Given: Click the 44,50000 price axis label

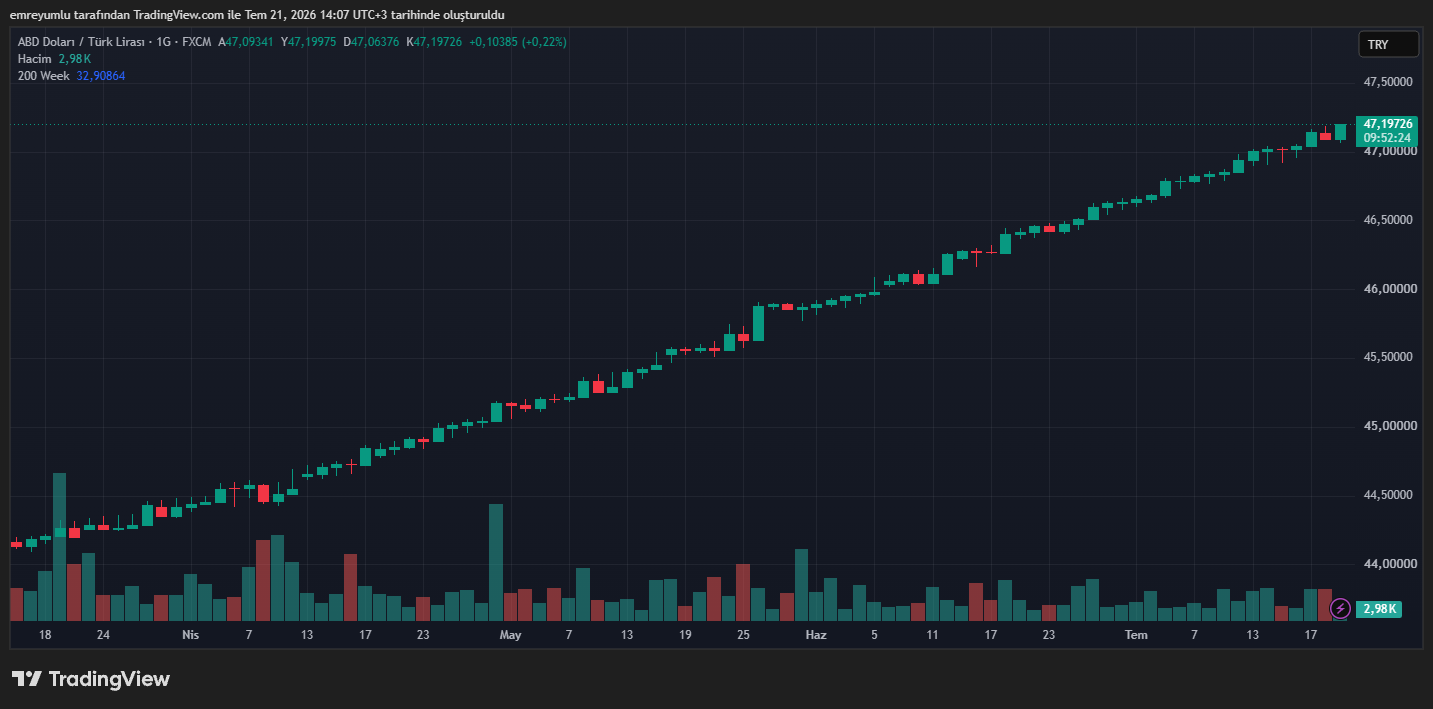Looking at the screenshot, I should pos(1390,495).
